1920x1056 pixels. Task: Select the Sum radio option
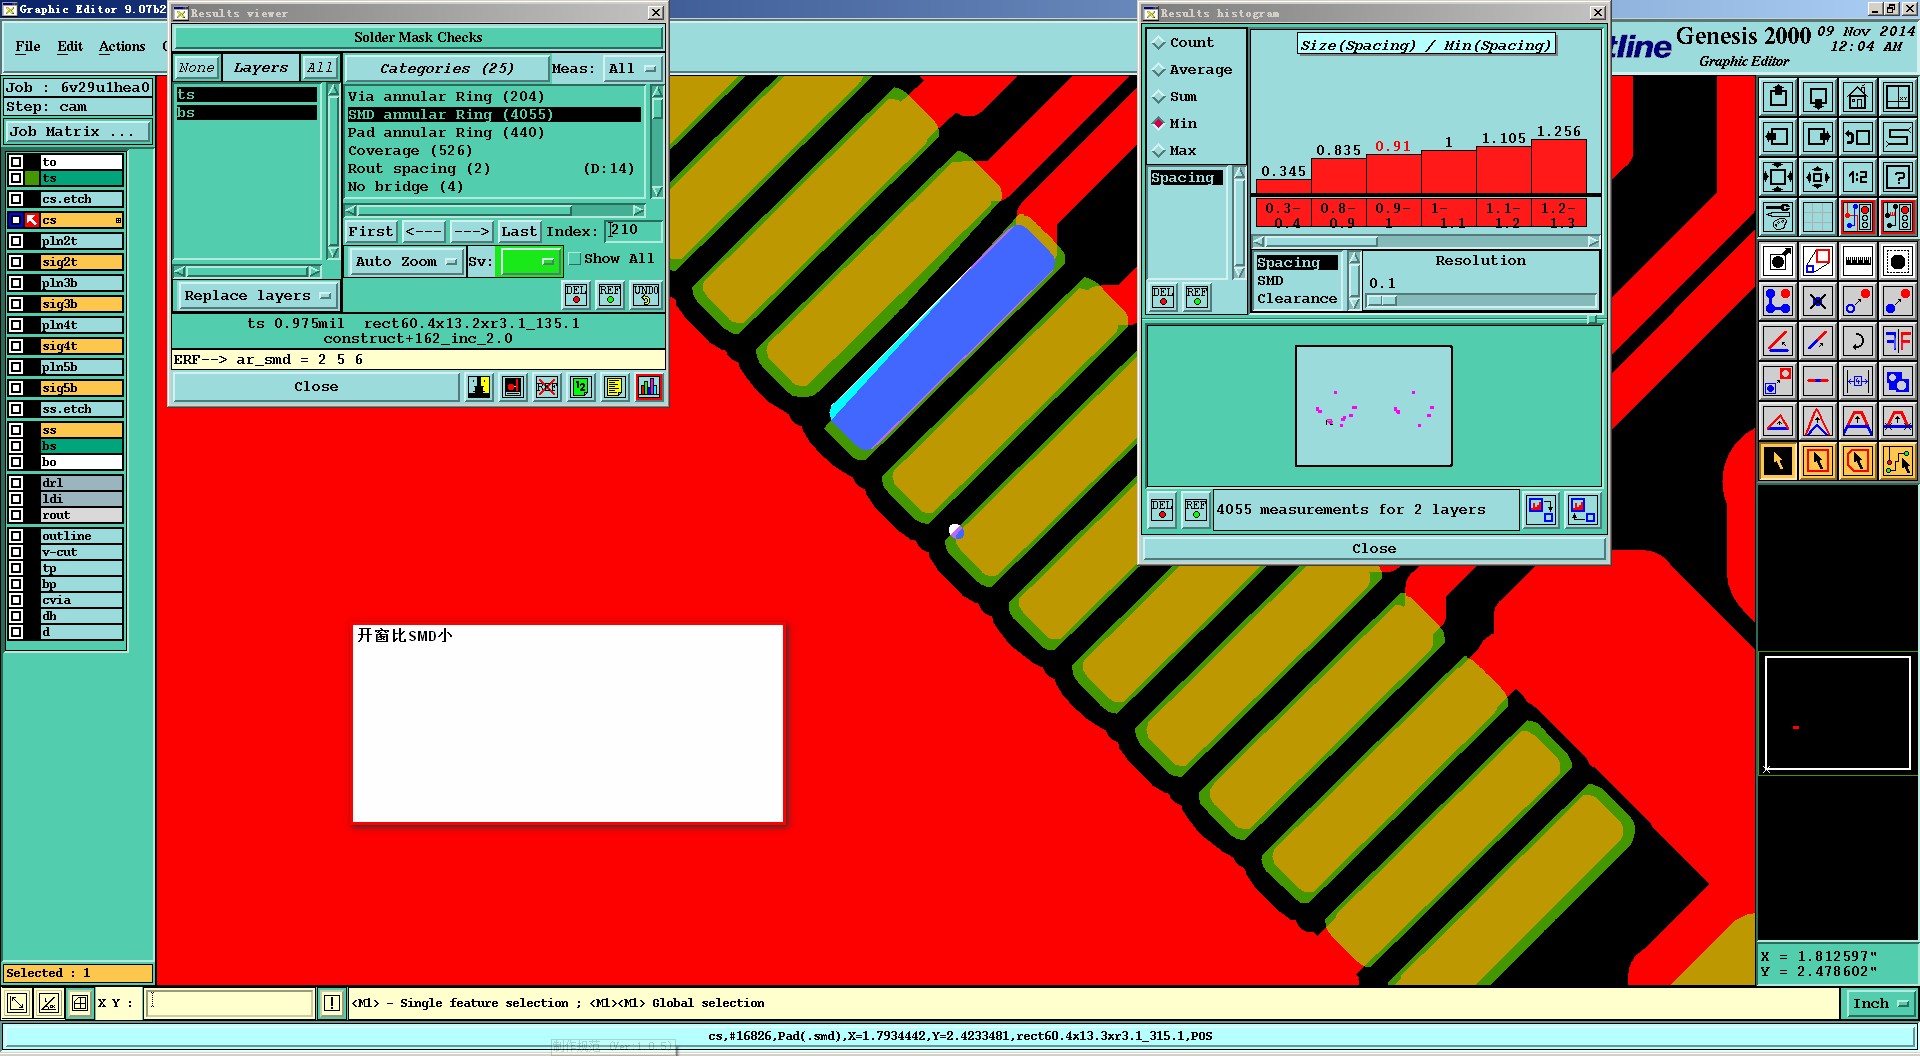(1160, 97)
